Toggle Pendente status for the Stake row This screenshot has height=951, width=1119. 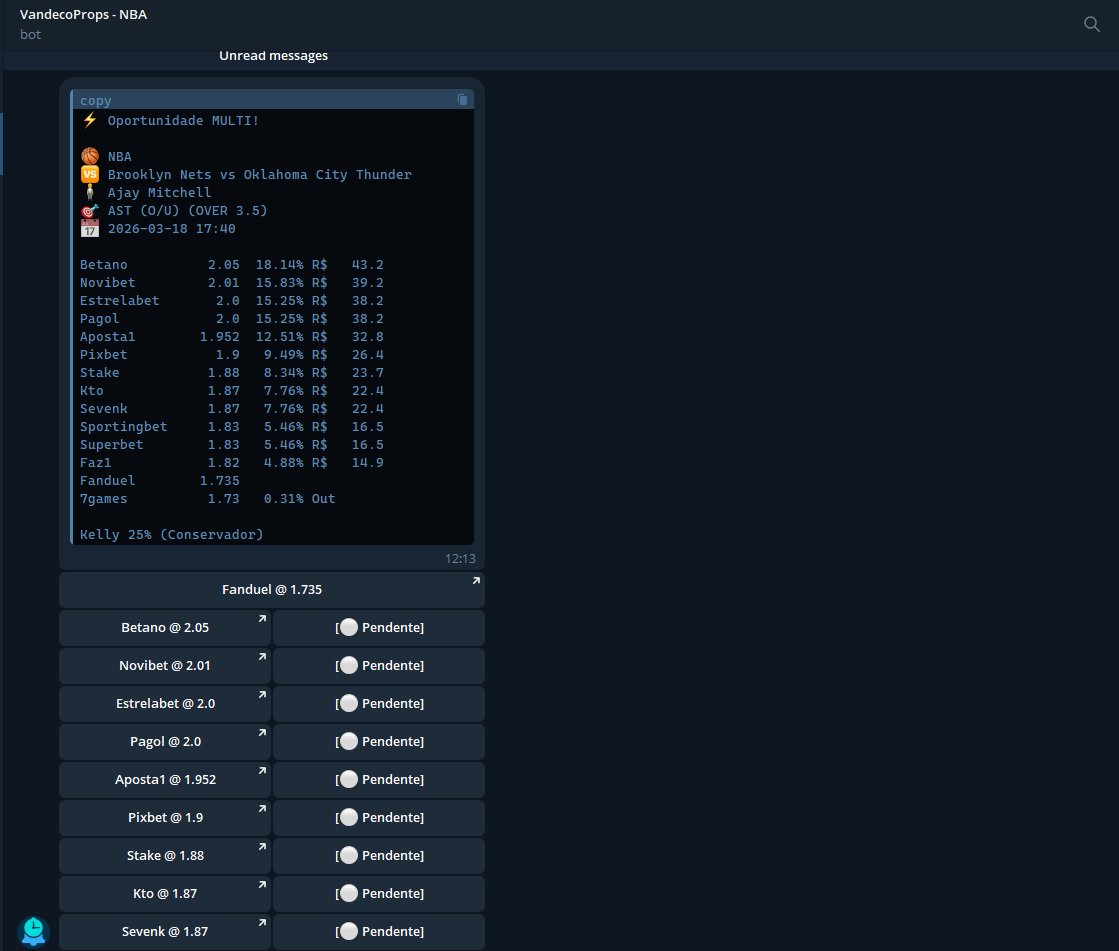379,855
